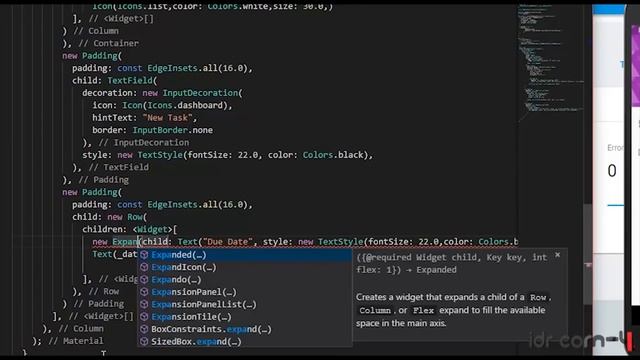The width and height of the screenshot is (640, 360).
Task: Click the method icon beside SizedBox.expand(…)
Action: click(144, 342)
